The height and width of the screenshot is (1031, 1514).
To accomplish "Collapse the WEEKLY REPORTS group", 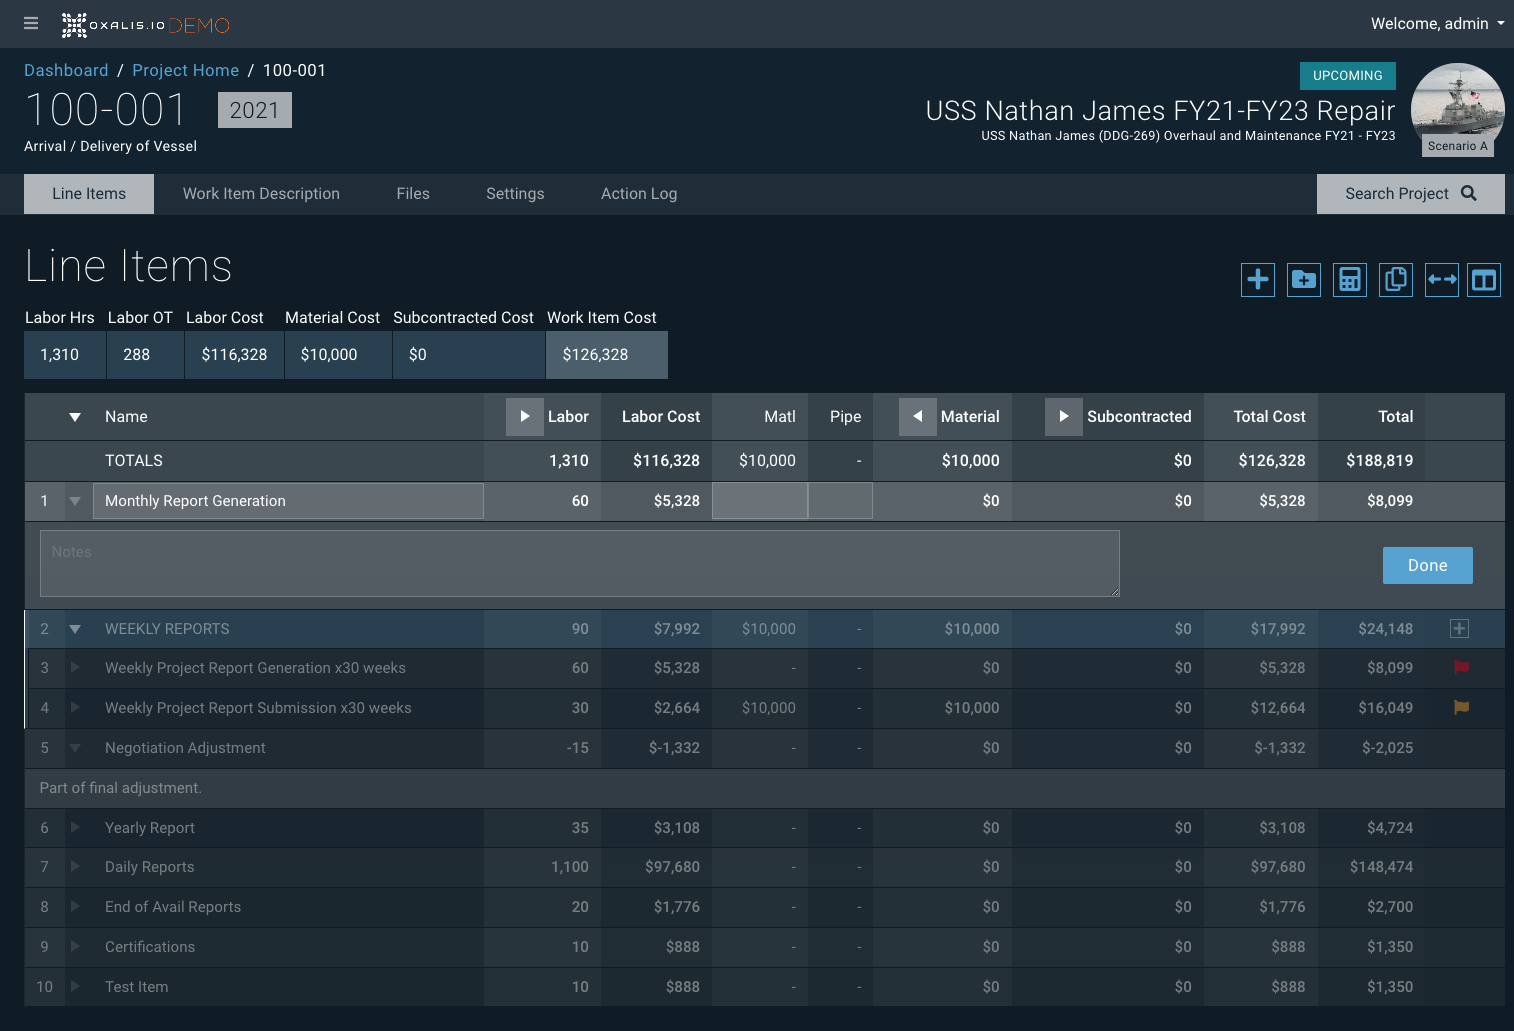I will click(75, 629).
